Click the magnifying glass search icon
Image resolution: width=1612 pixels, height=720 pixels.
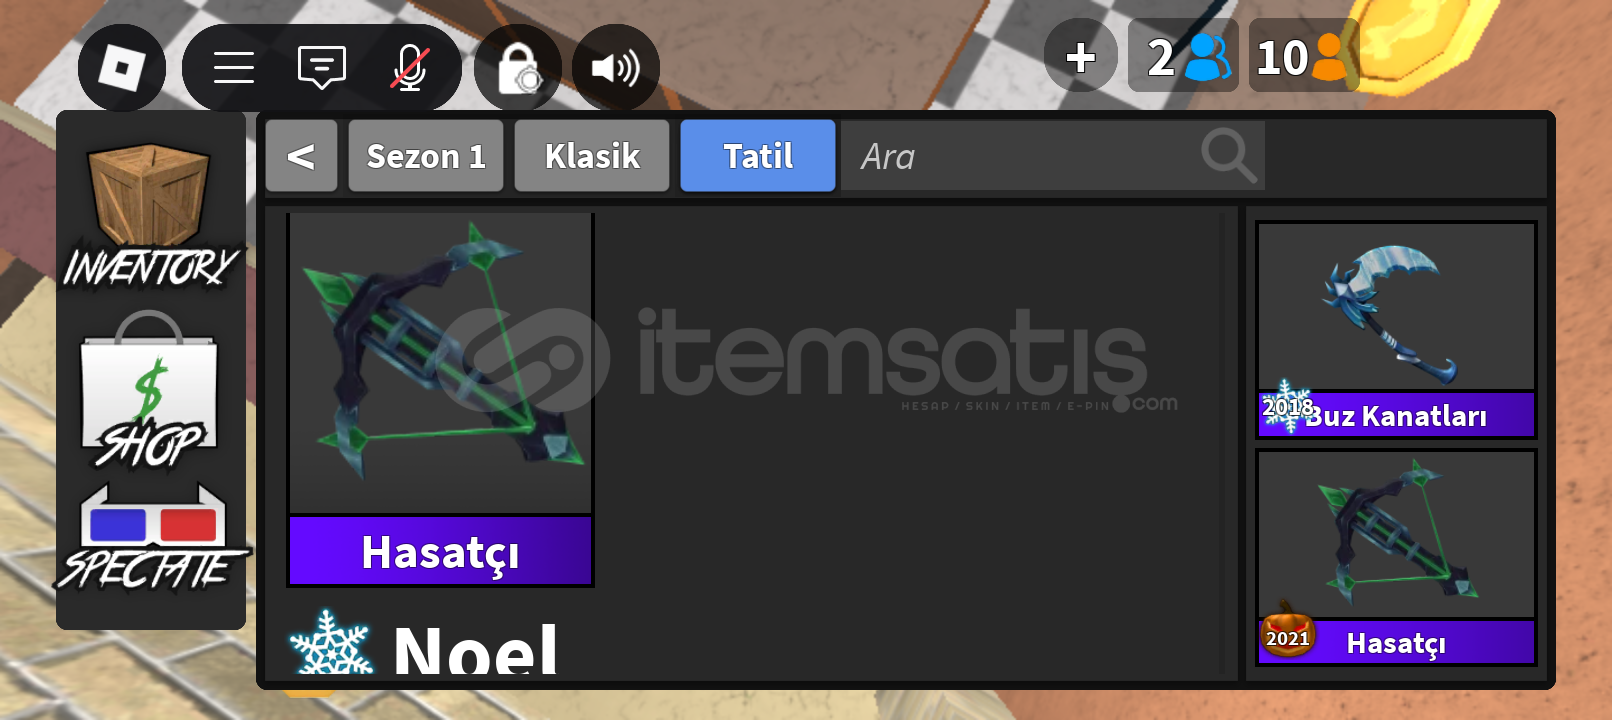point(1228,156)
